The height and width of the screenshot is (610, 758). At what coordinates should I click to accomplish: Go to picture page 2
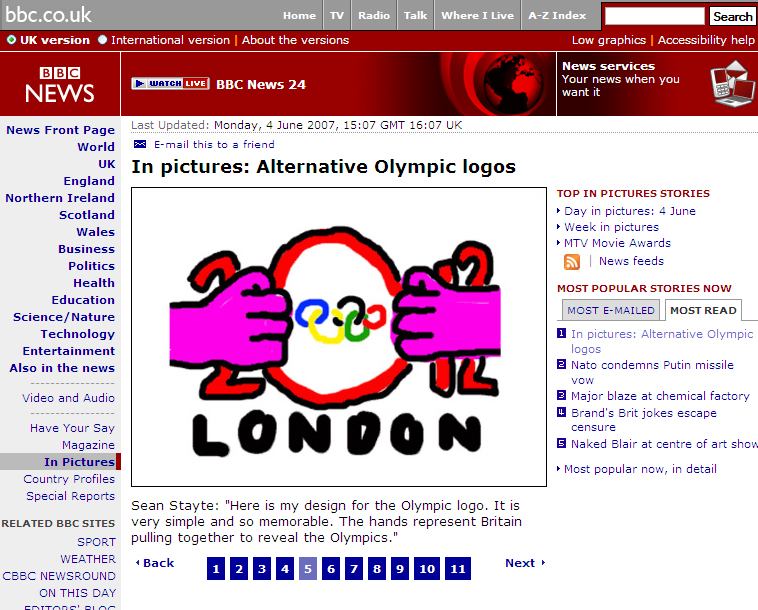click(239, 568)
